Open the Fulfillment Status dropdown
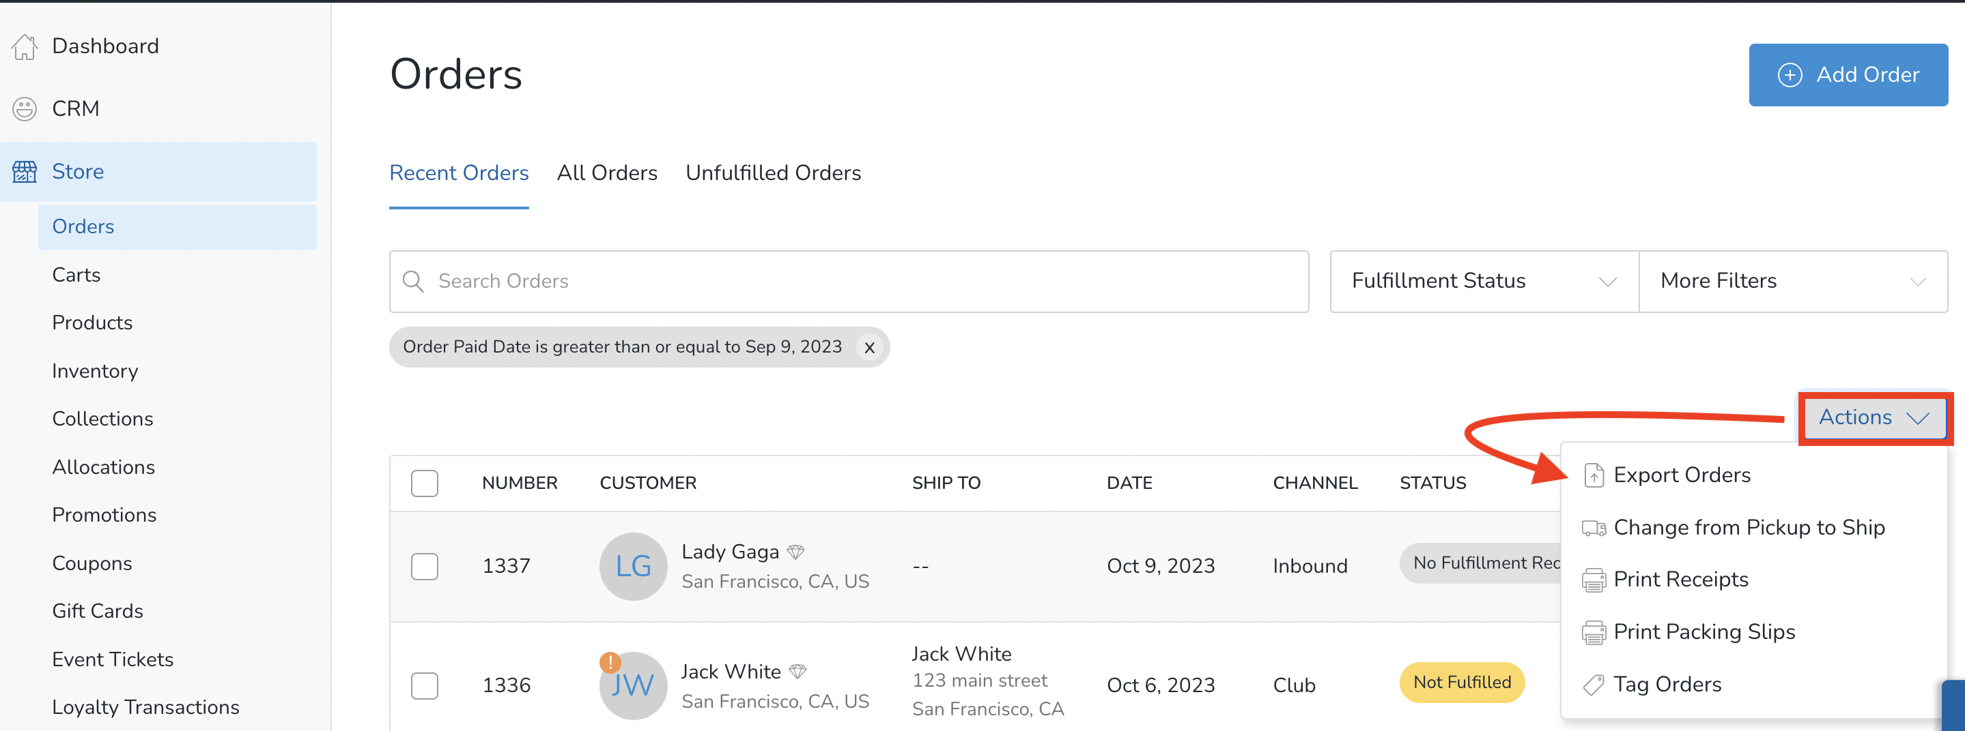Viewport: 1965px width, 731px height. [x=1483, y=281]
